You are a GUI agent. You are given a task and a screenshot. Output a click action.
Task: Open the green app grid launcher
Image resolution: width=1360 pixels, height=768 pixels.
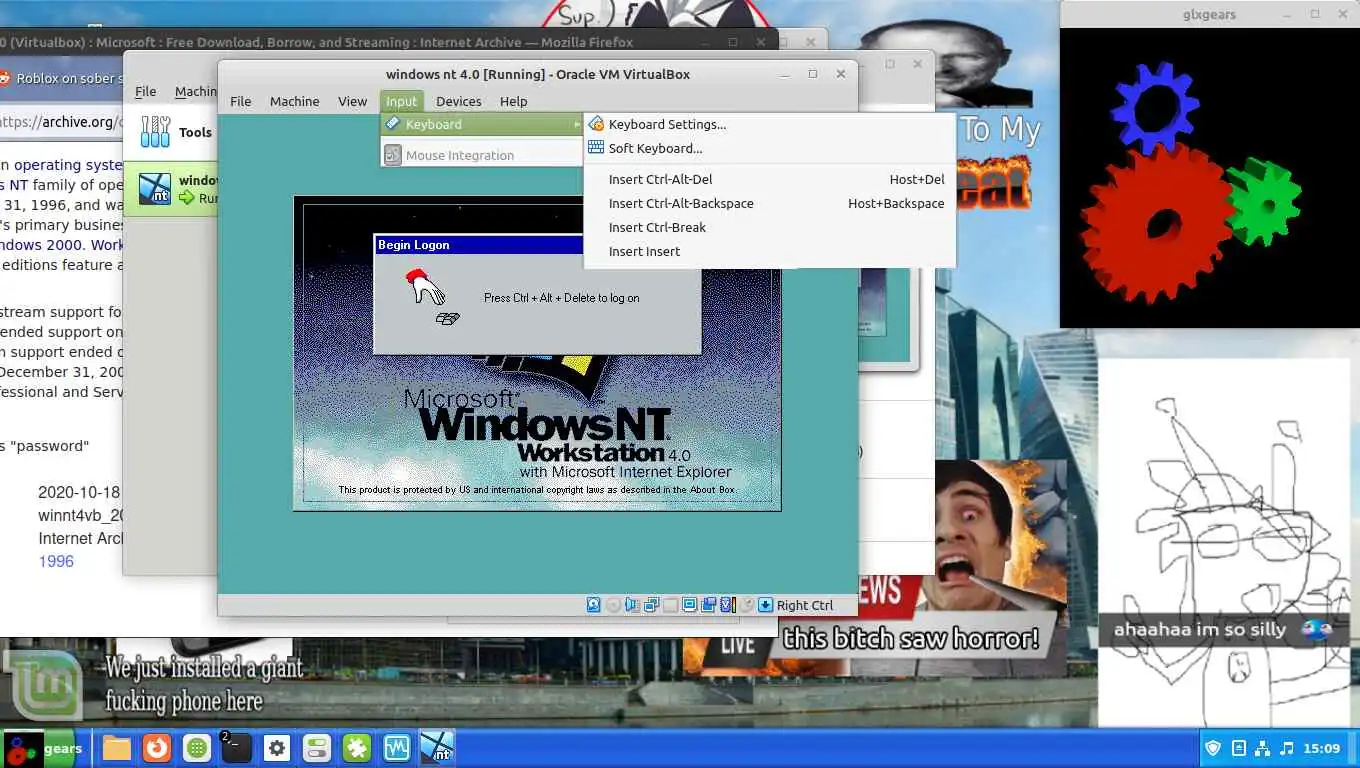[196, 748]
